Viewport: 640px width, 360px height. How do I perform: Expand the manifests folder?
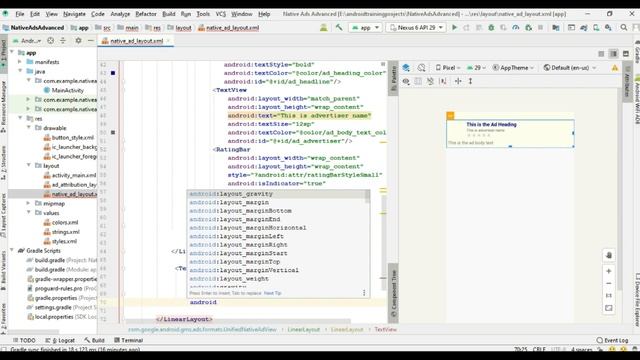(x=20, y=62)
